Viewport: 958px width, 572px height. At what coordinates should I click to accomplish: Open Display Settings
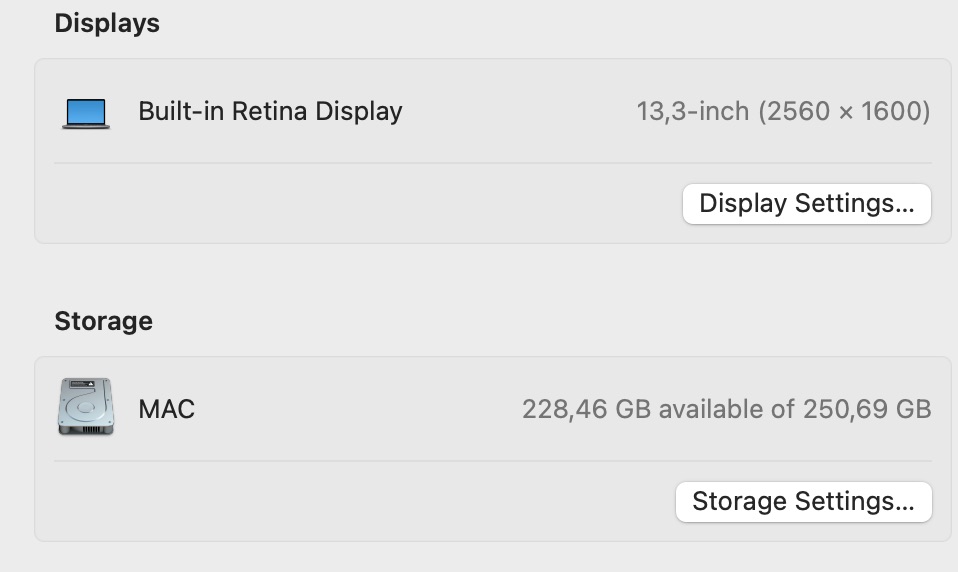coord(806,204)
